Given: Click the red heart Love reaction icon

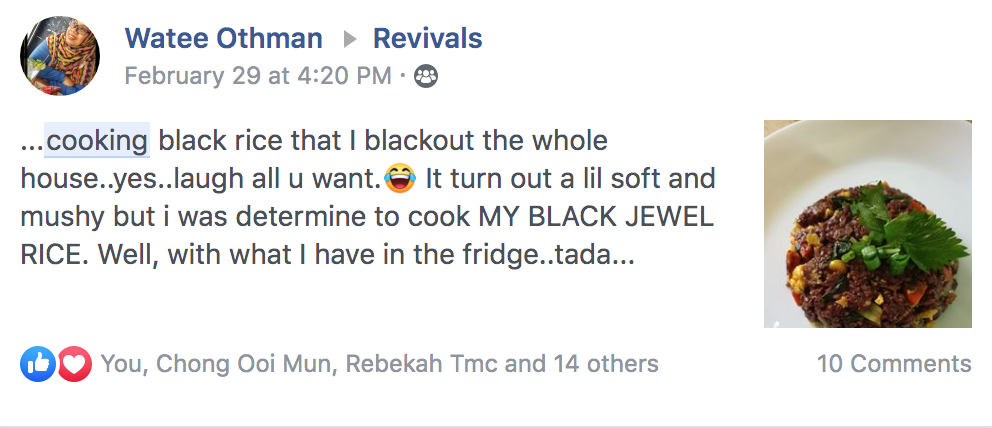Looking at the screenshot, I should tap(75, 364).
